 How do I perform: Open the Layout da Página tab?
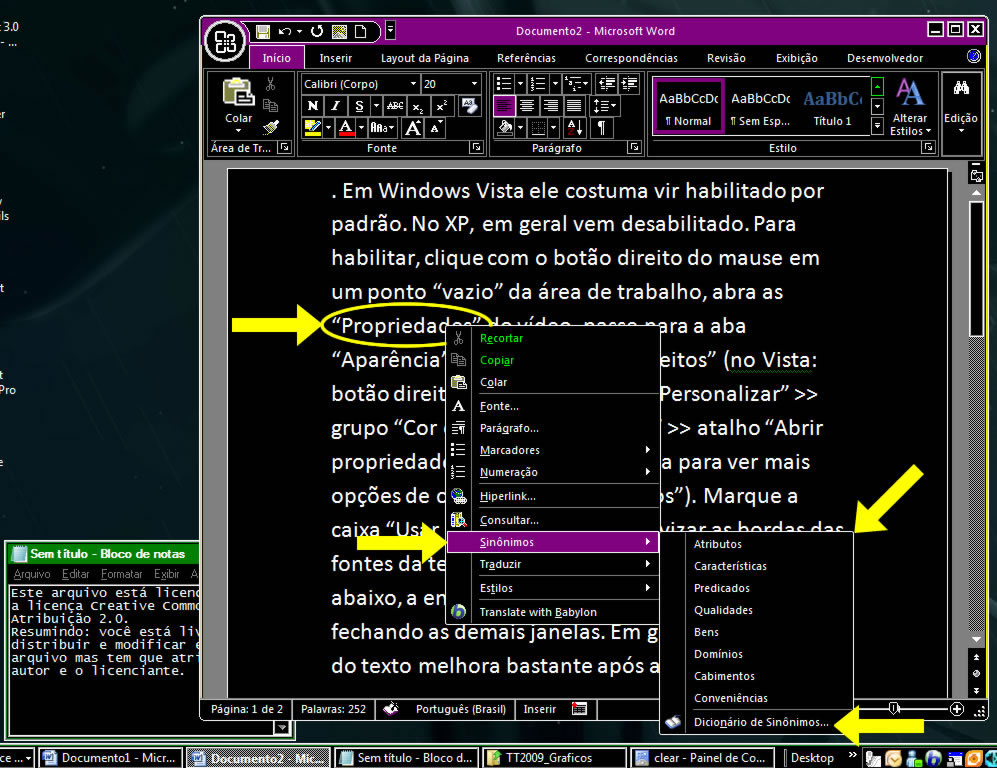coord(425,58)
